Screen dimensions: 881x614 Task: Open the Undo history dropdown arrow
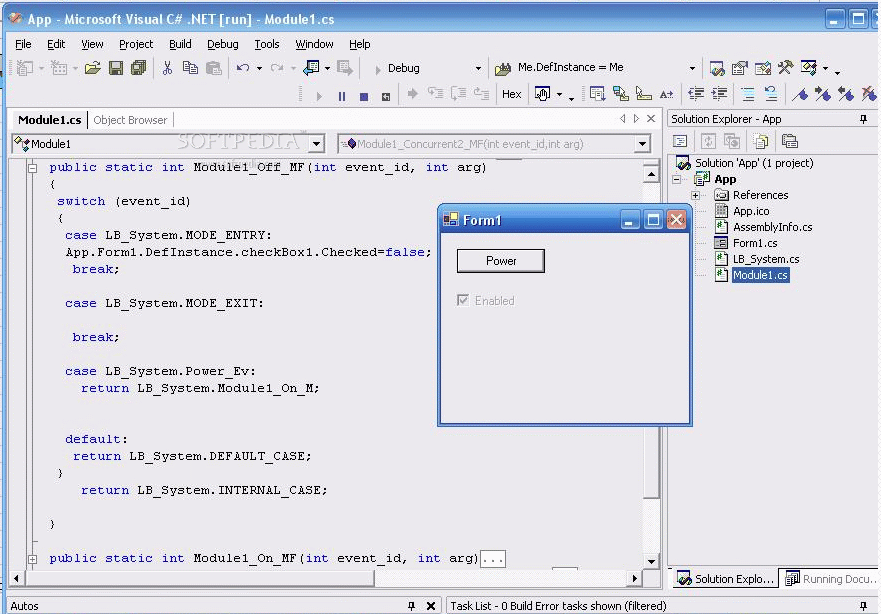(x=260, y=69)
